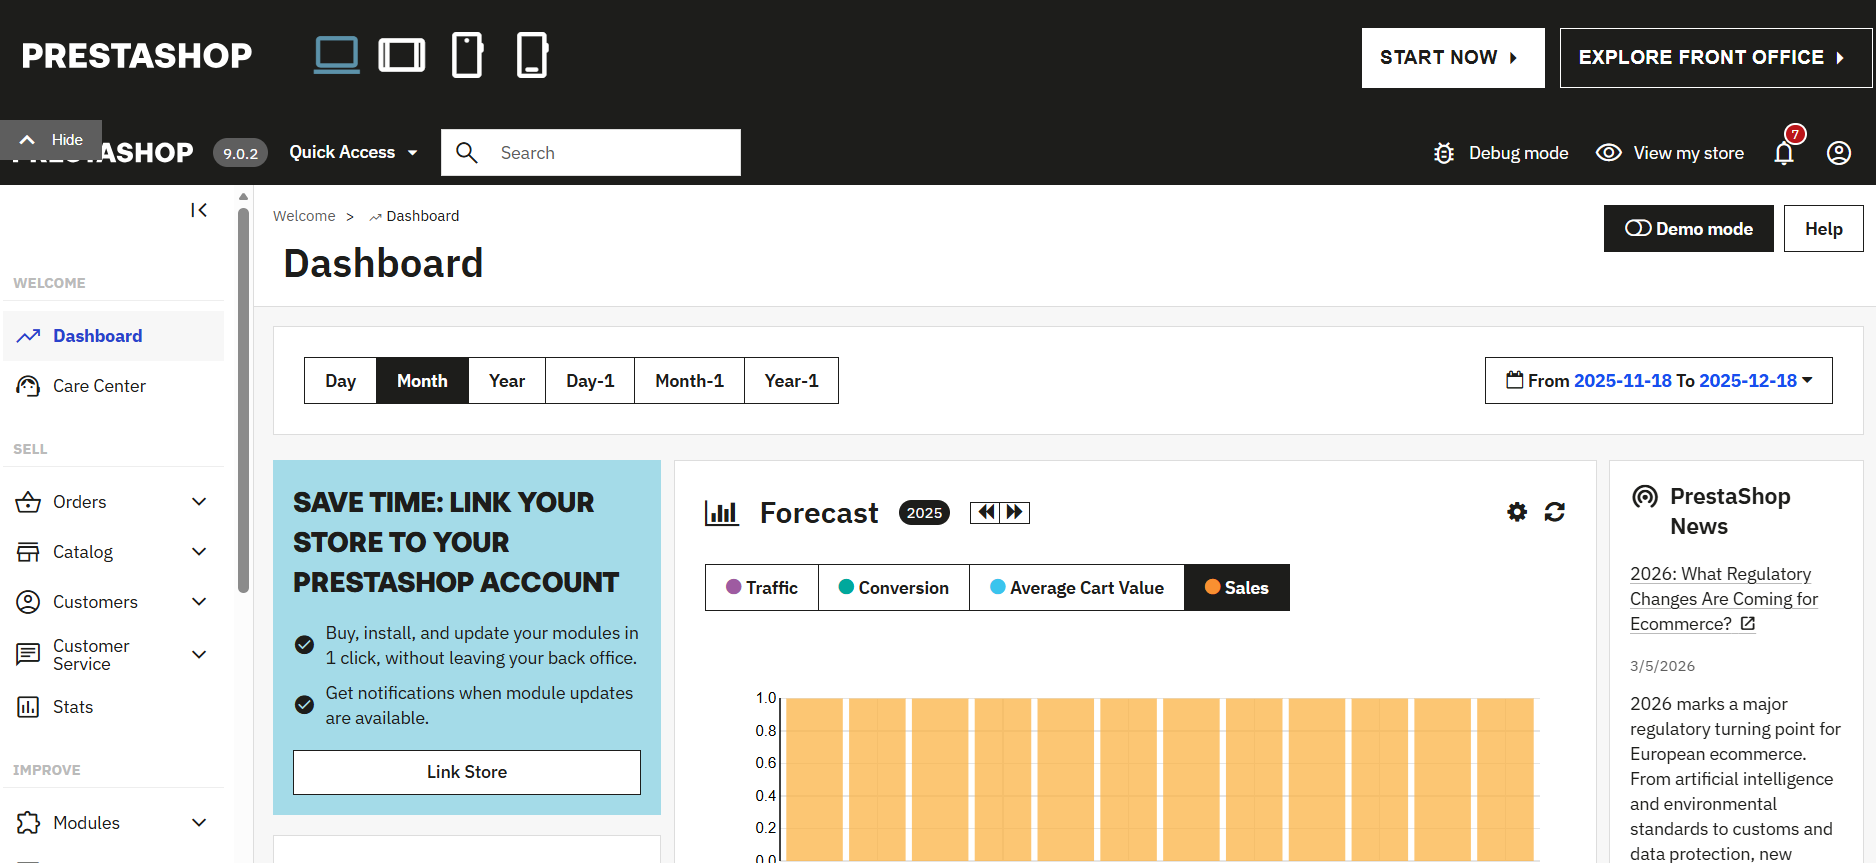This screenshot has width=1876, height=863.
Task: Click the PRESTASHOP logo in top bar
Action: (137, 56)
